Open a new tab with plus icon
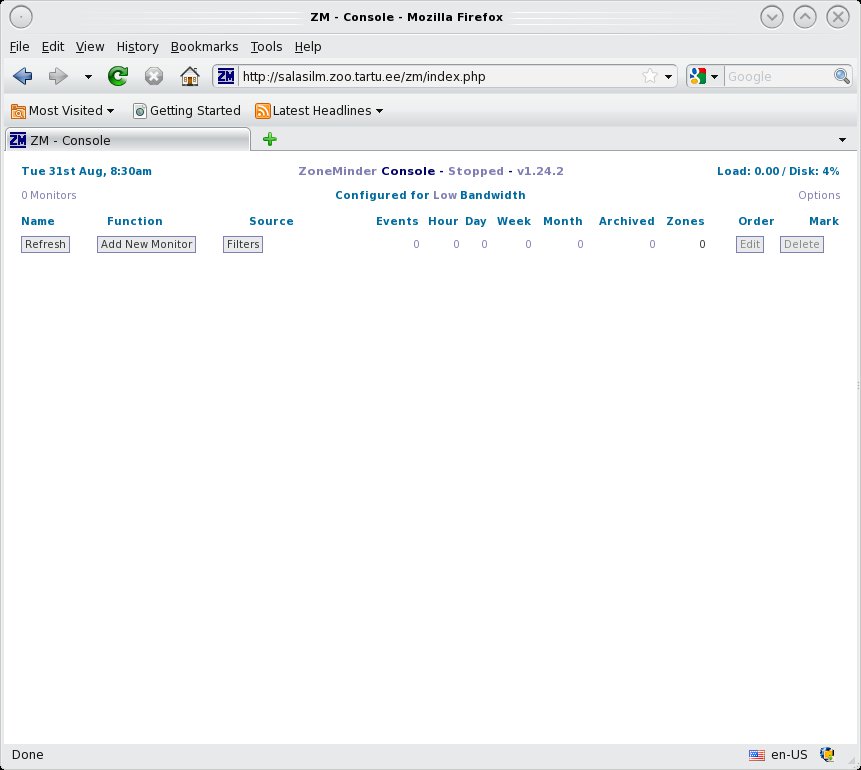 click(270, 140)
